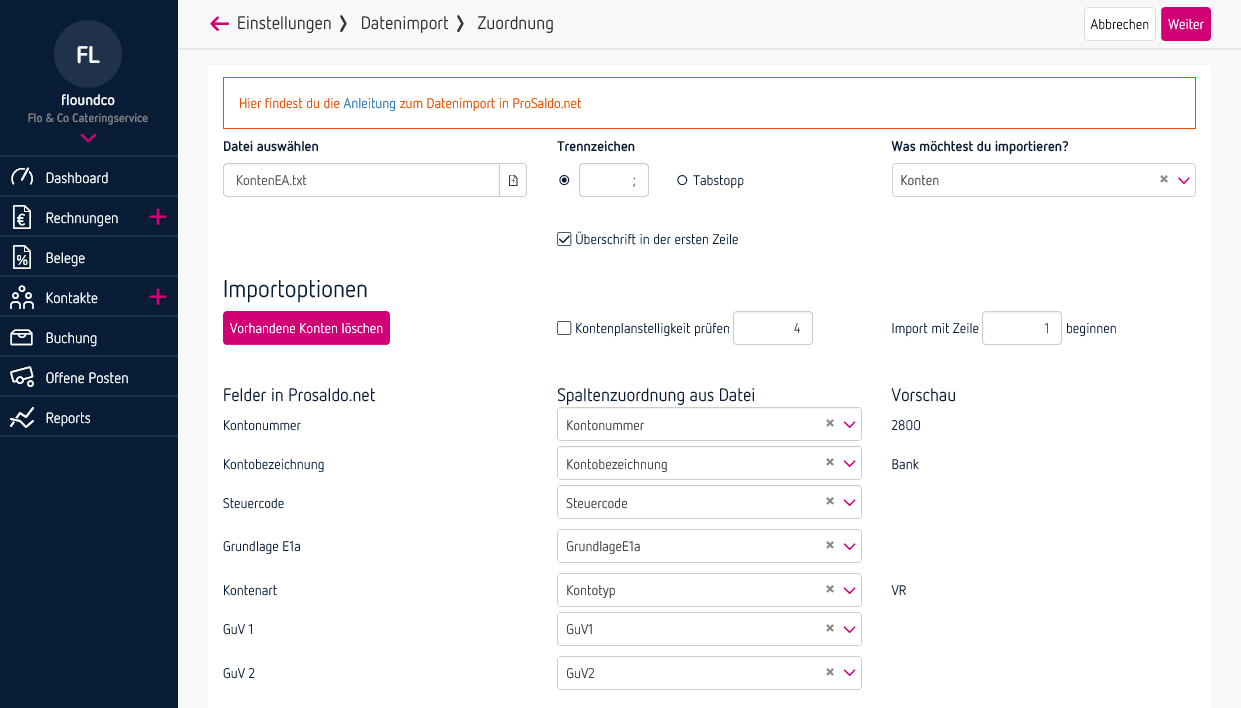Viewport: 1241px width, 708px height.
Task: Open the Kontonummer column mapping dropdown
Action: click(x=848, y=424)
